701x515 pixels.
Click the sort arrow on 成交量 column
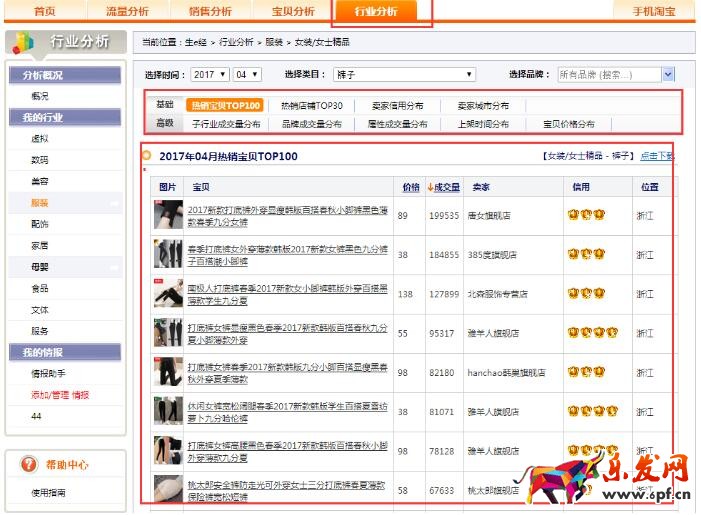coord(431,187)
